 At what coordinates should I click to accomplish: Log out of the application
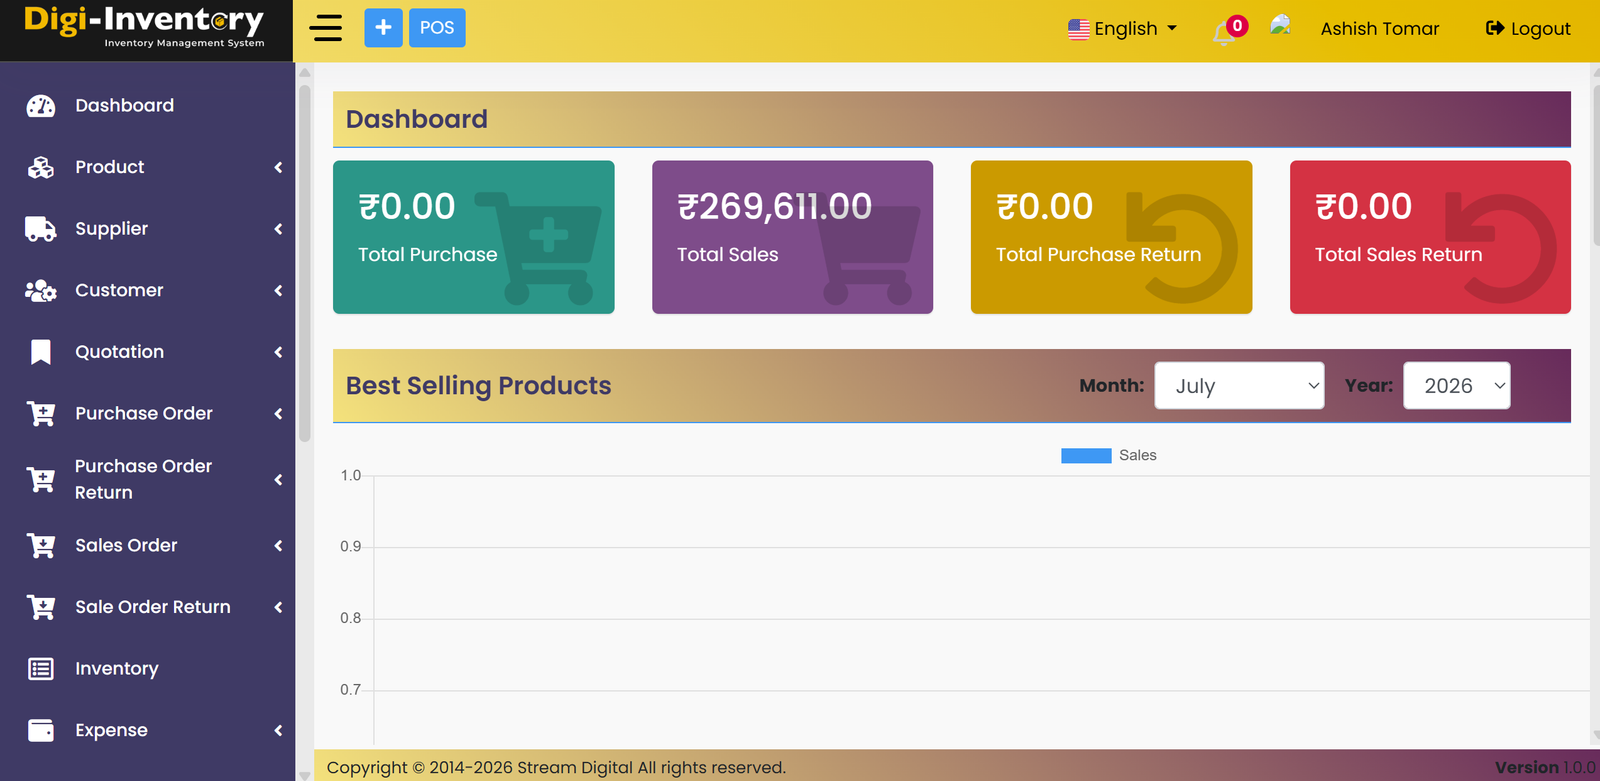point(1528,29)
